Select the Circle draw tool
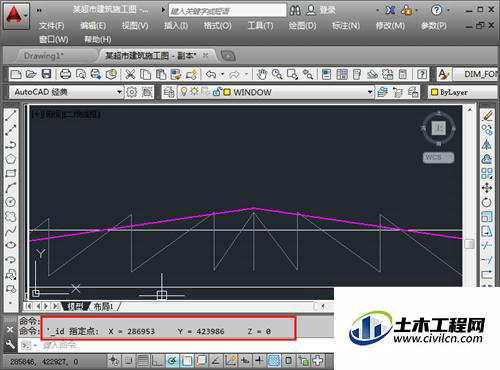 pyautogui.click(x=11, y=202)
